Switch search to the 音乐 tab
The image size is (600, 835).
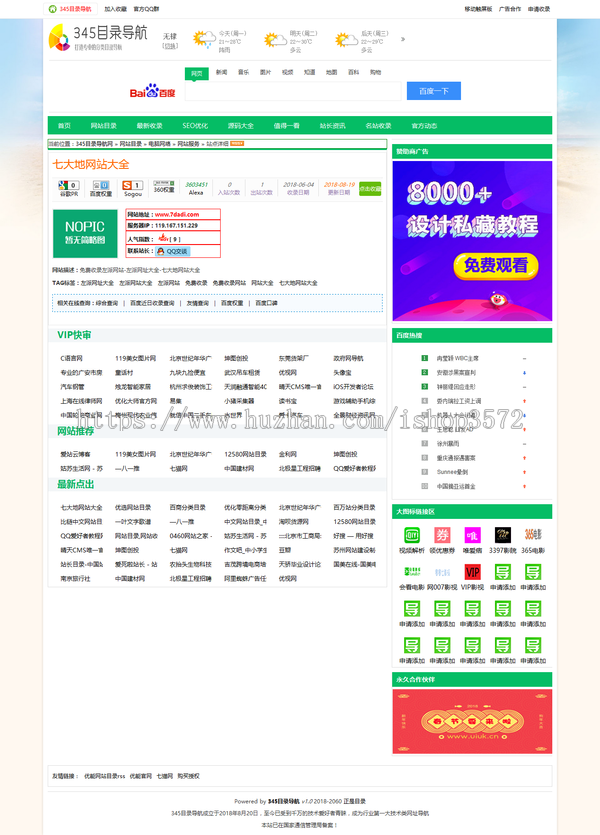click(243, 72)
